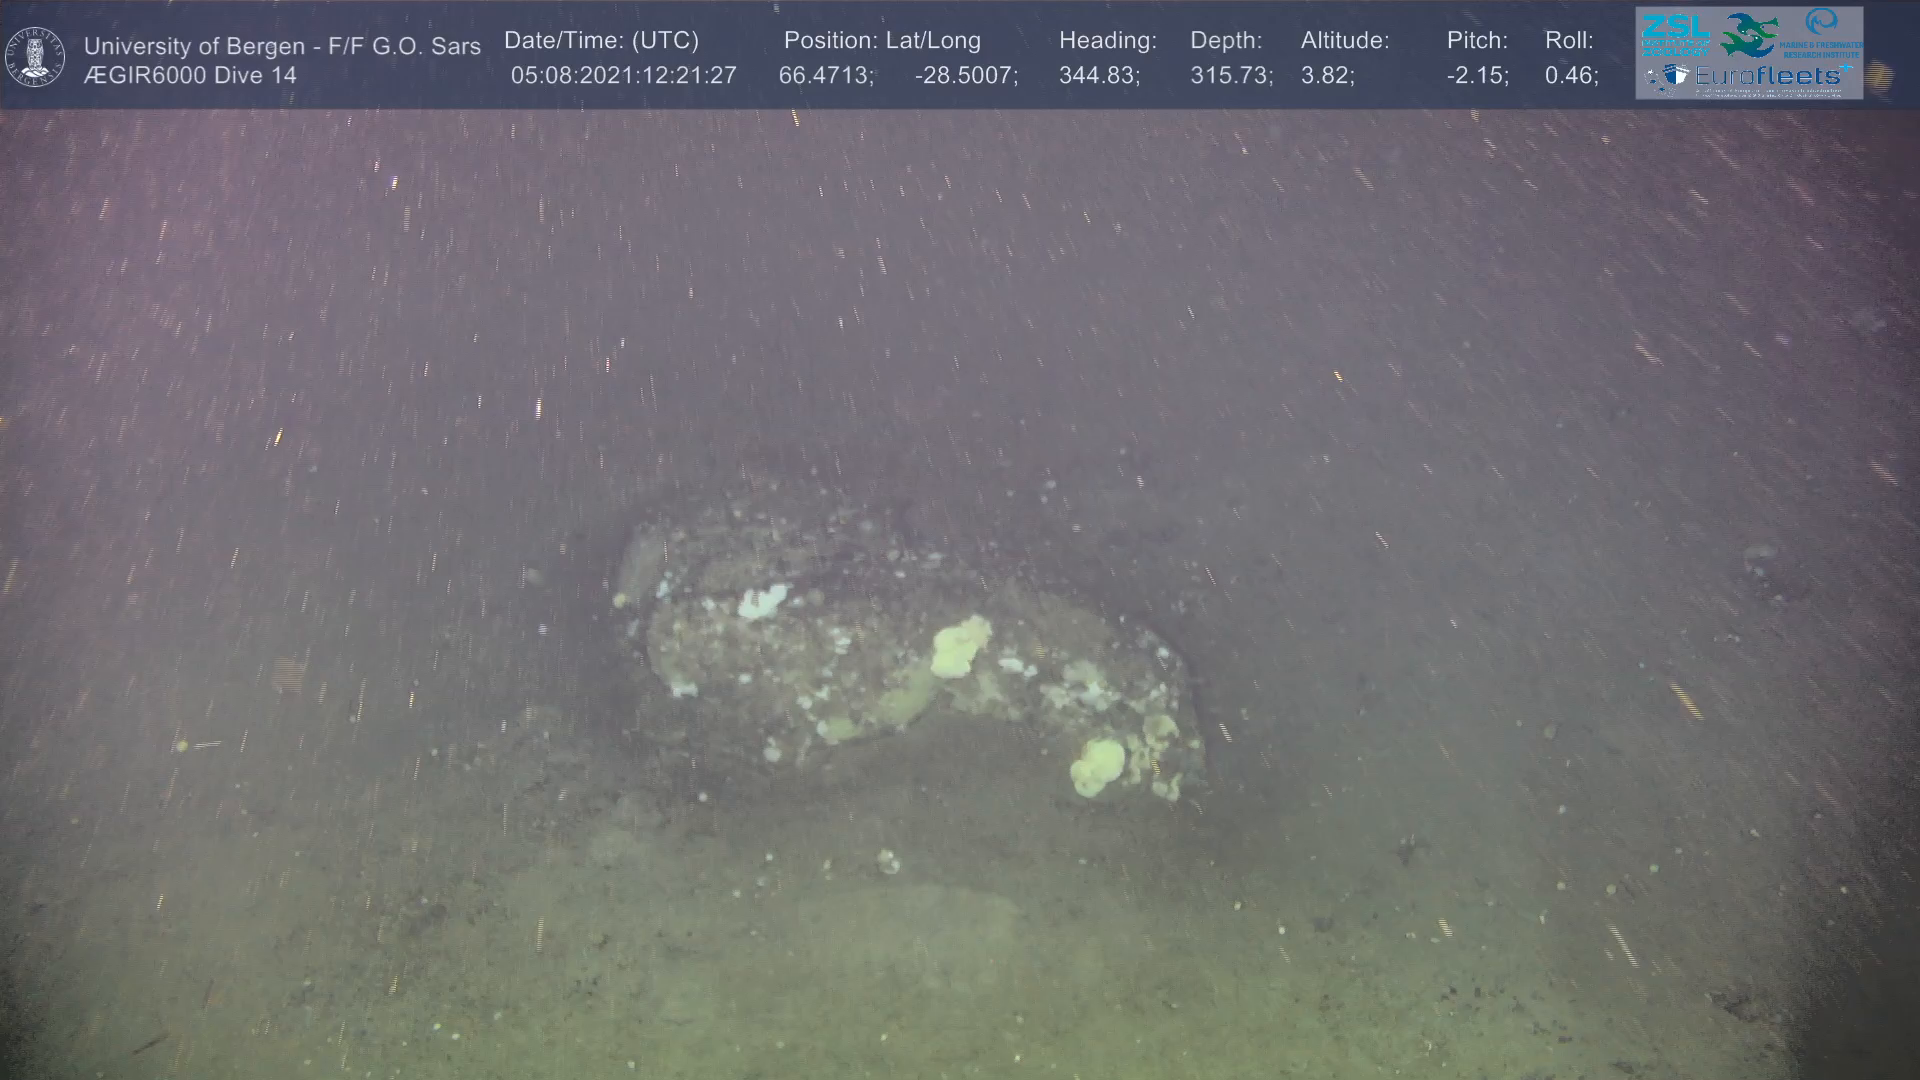Click the ZSL Institute of Zoology logo
Viewport: 1920px width, 1080px height.
tap(1674, 33)
